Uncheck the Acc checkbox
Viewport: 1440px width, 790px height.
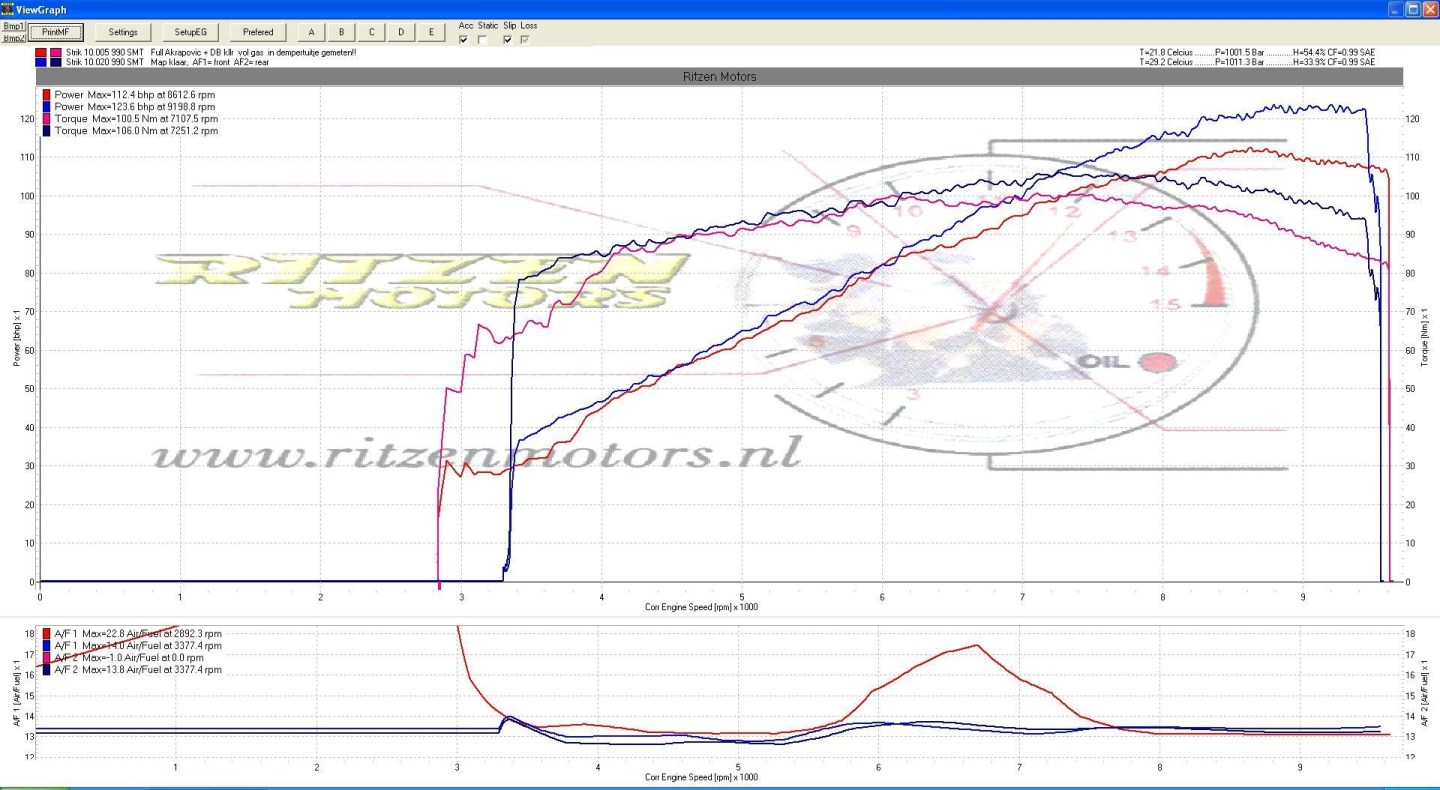tap(463, 40)
